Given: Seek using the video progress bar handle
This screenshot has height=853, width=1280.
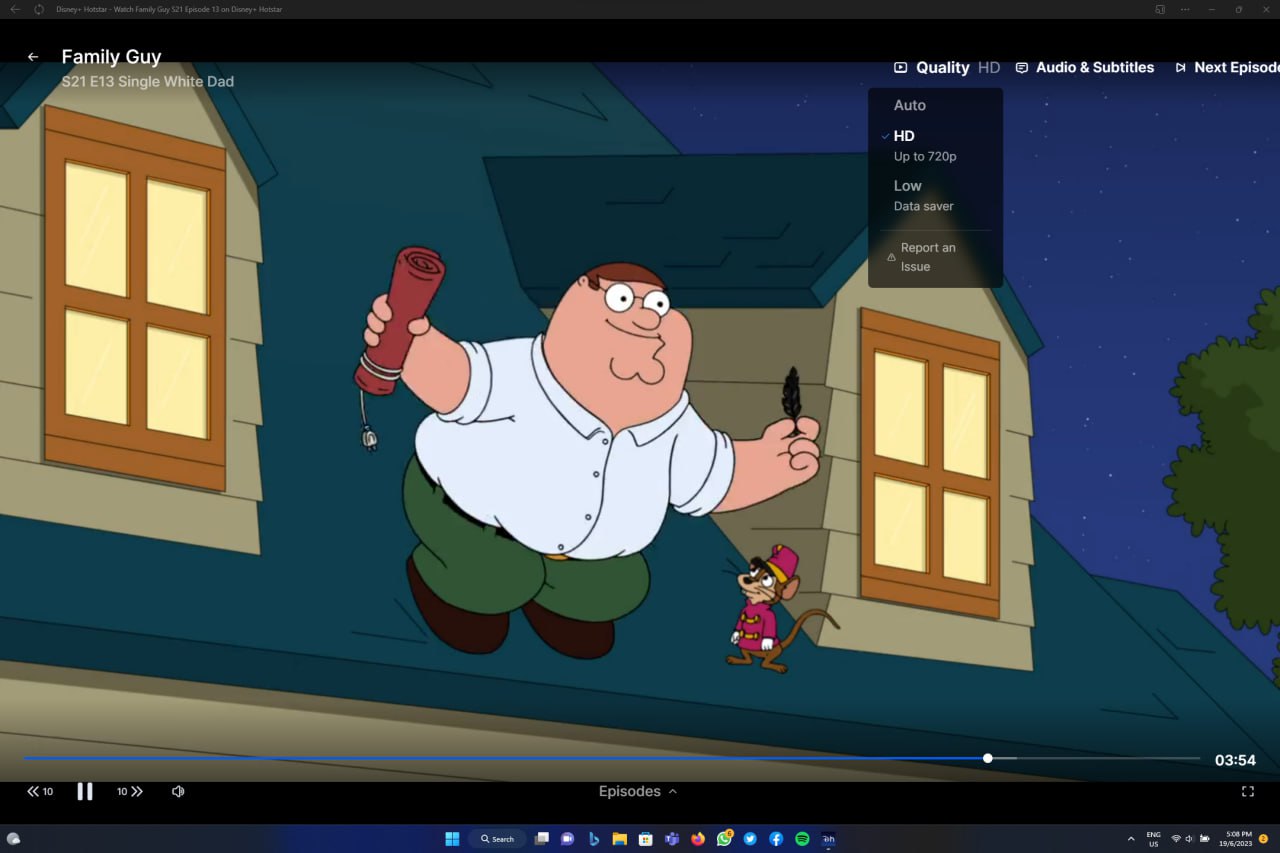Looking at the screenshot, I should pos(988,758).
